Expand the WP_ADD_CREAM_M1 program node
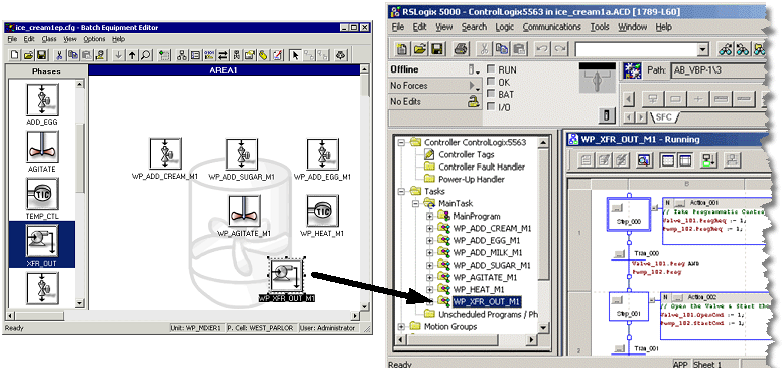This screenshot has width=782, height=368. tap(429, 228)
